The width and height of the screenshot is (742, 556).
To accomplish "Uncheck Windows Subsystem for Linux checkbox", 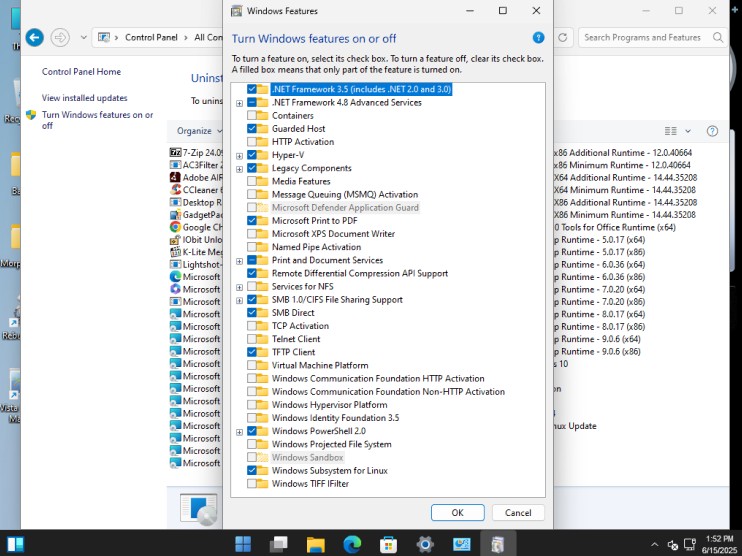I will pos(252,470).
